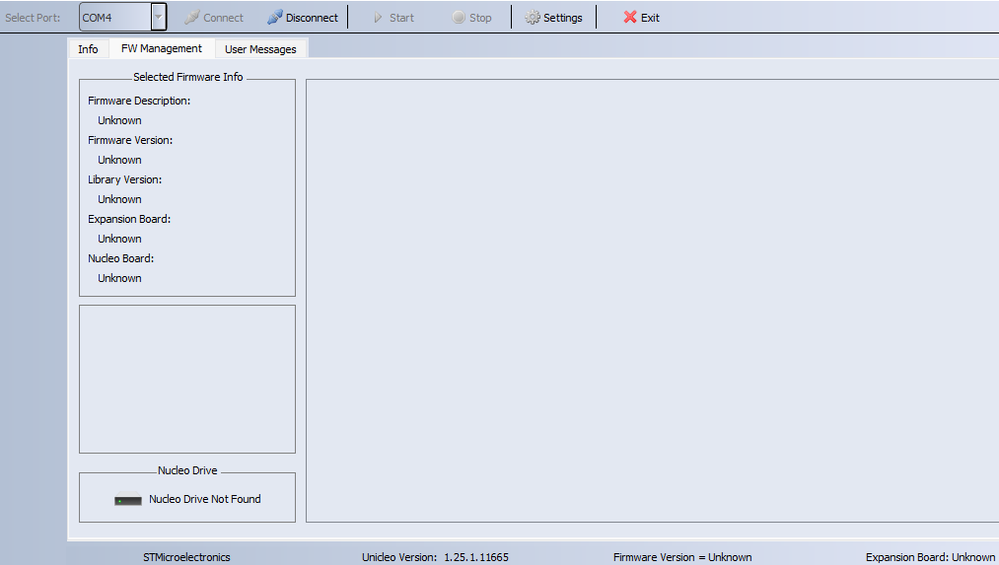
Task: Click the Library Version label
Action: tap(125, 180)
